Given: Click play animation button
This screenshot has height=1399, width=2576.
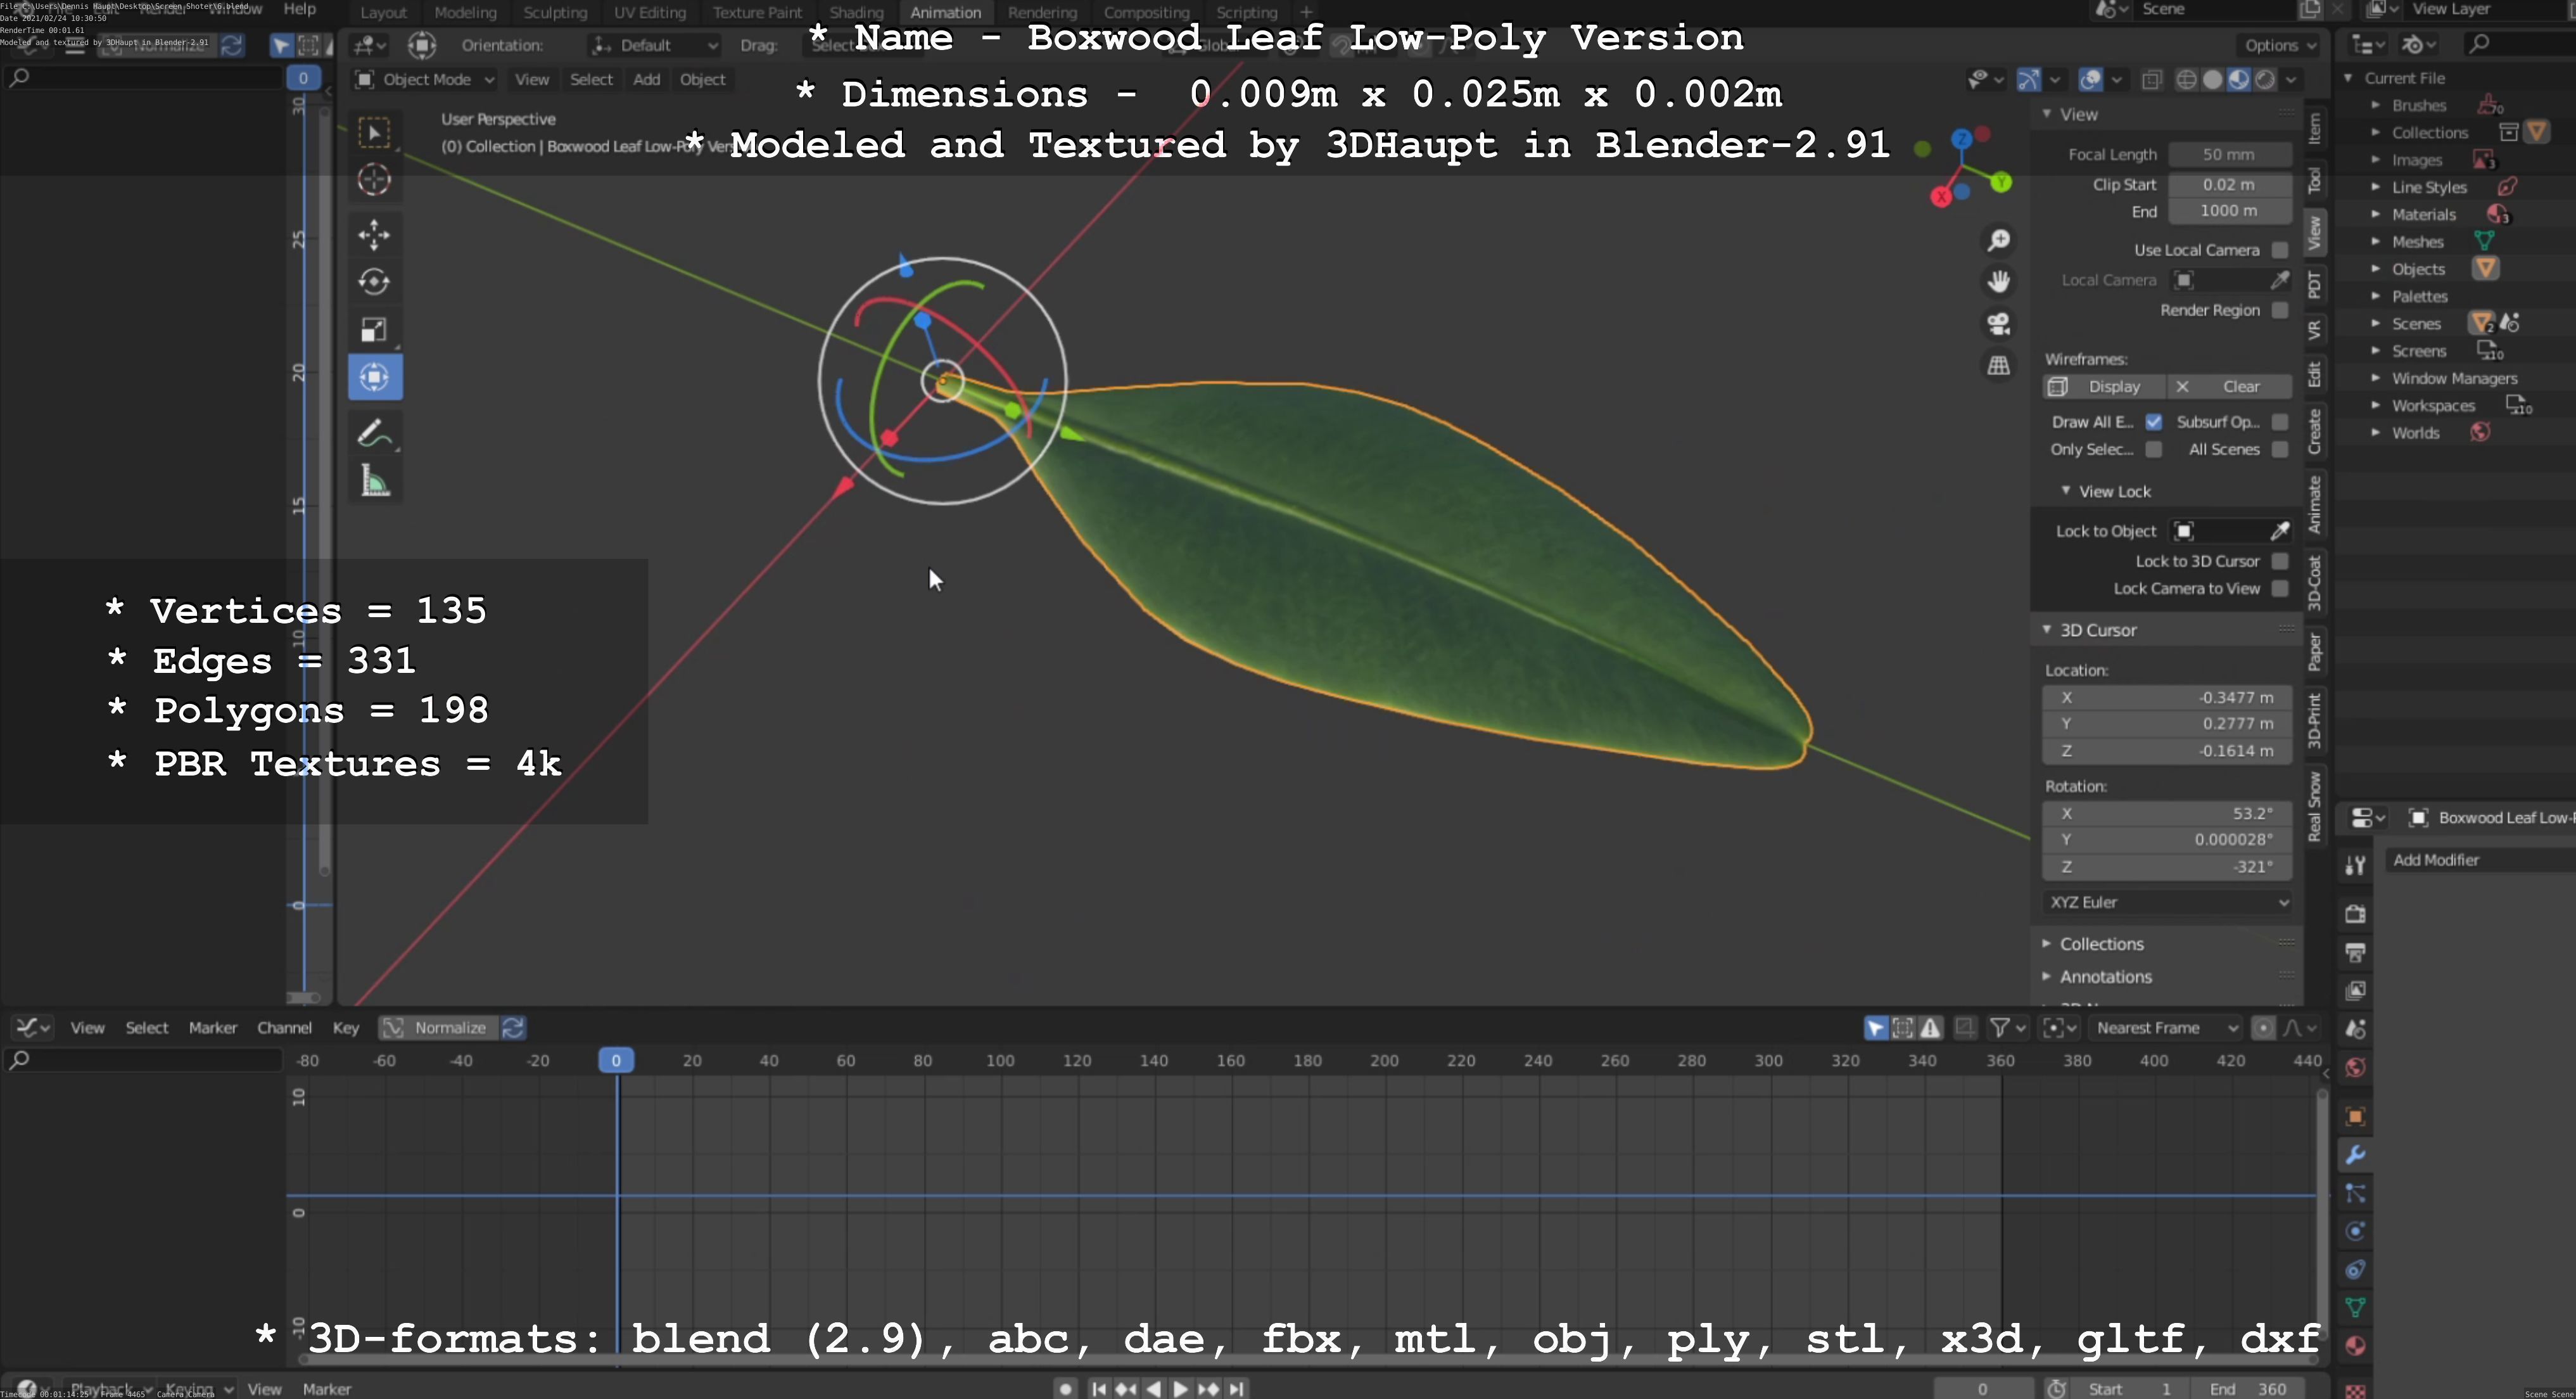Looking at the screenshot, I should click(x=1181, y=1388).
